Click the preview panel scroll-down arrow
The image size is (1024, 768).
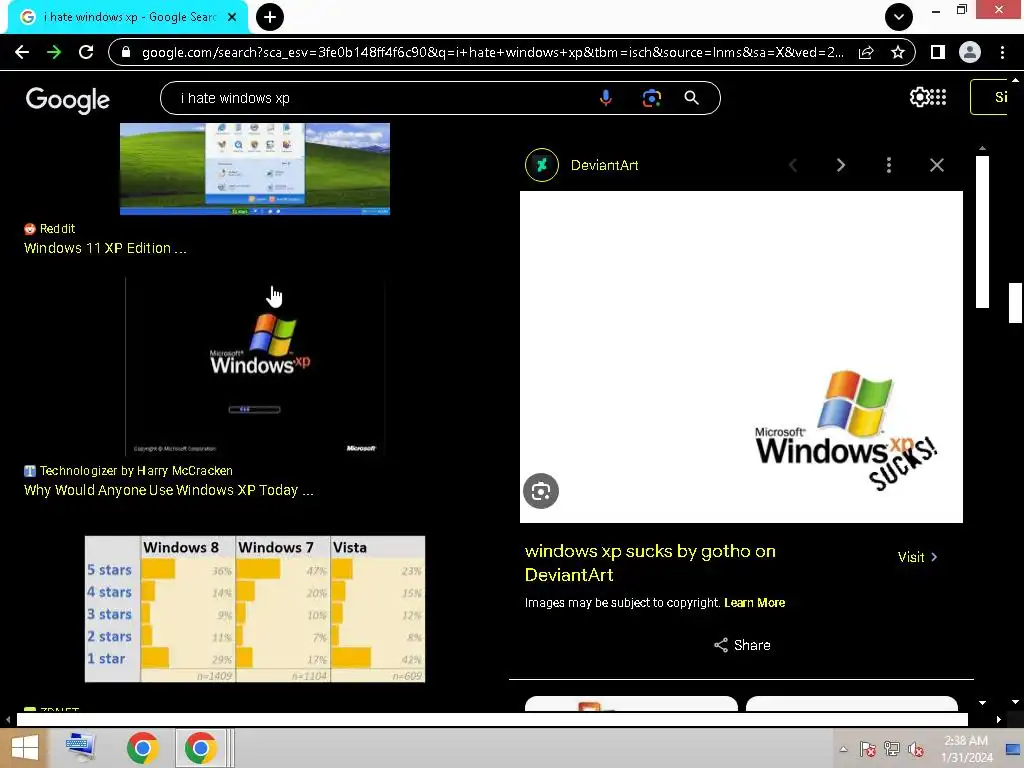(982, 703)
